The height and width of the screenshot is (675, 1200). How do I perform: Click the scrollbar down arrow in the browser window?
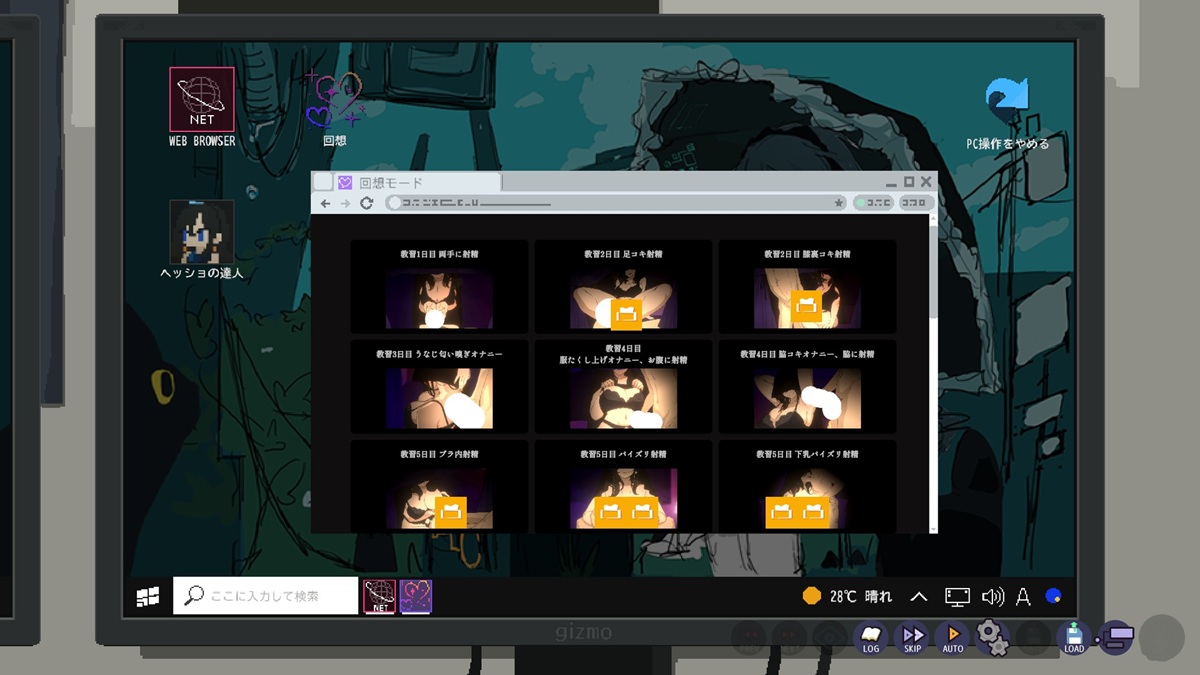click(933, 527)
